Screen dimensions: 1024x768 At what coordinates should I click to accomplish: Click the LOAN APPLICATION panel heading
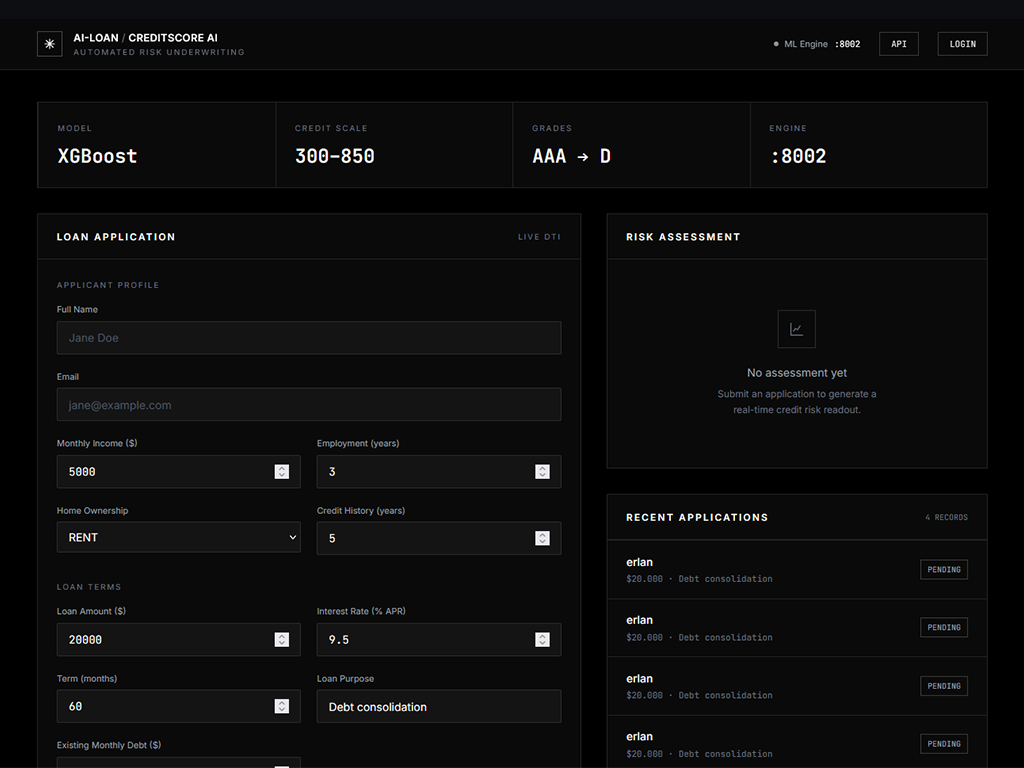coord(116,237)
